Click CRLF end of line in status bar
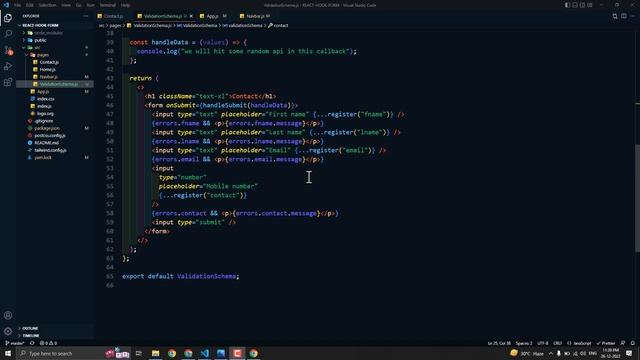This screenshot has width=640, height=360. click(558, 343)
